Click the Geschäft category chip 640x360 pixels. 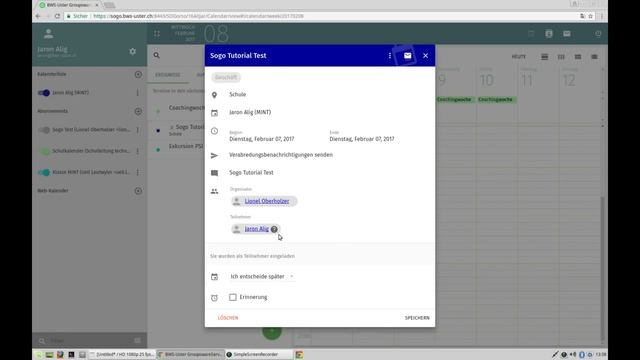[x=226, y=77]
